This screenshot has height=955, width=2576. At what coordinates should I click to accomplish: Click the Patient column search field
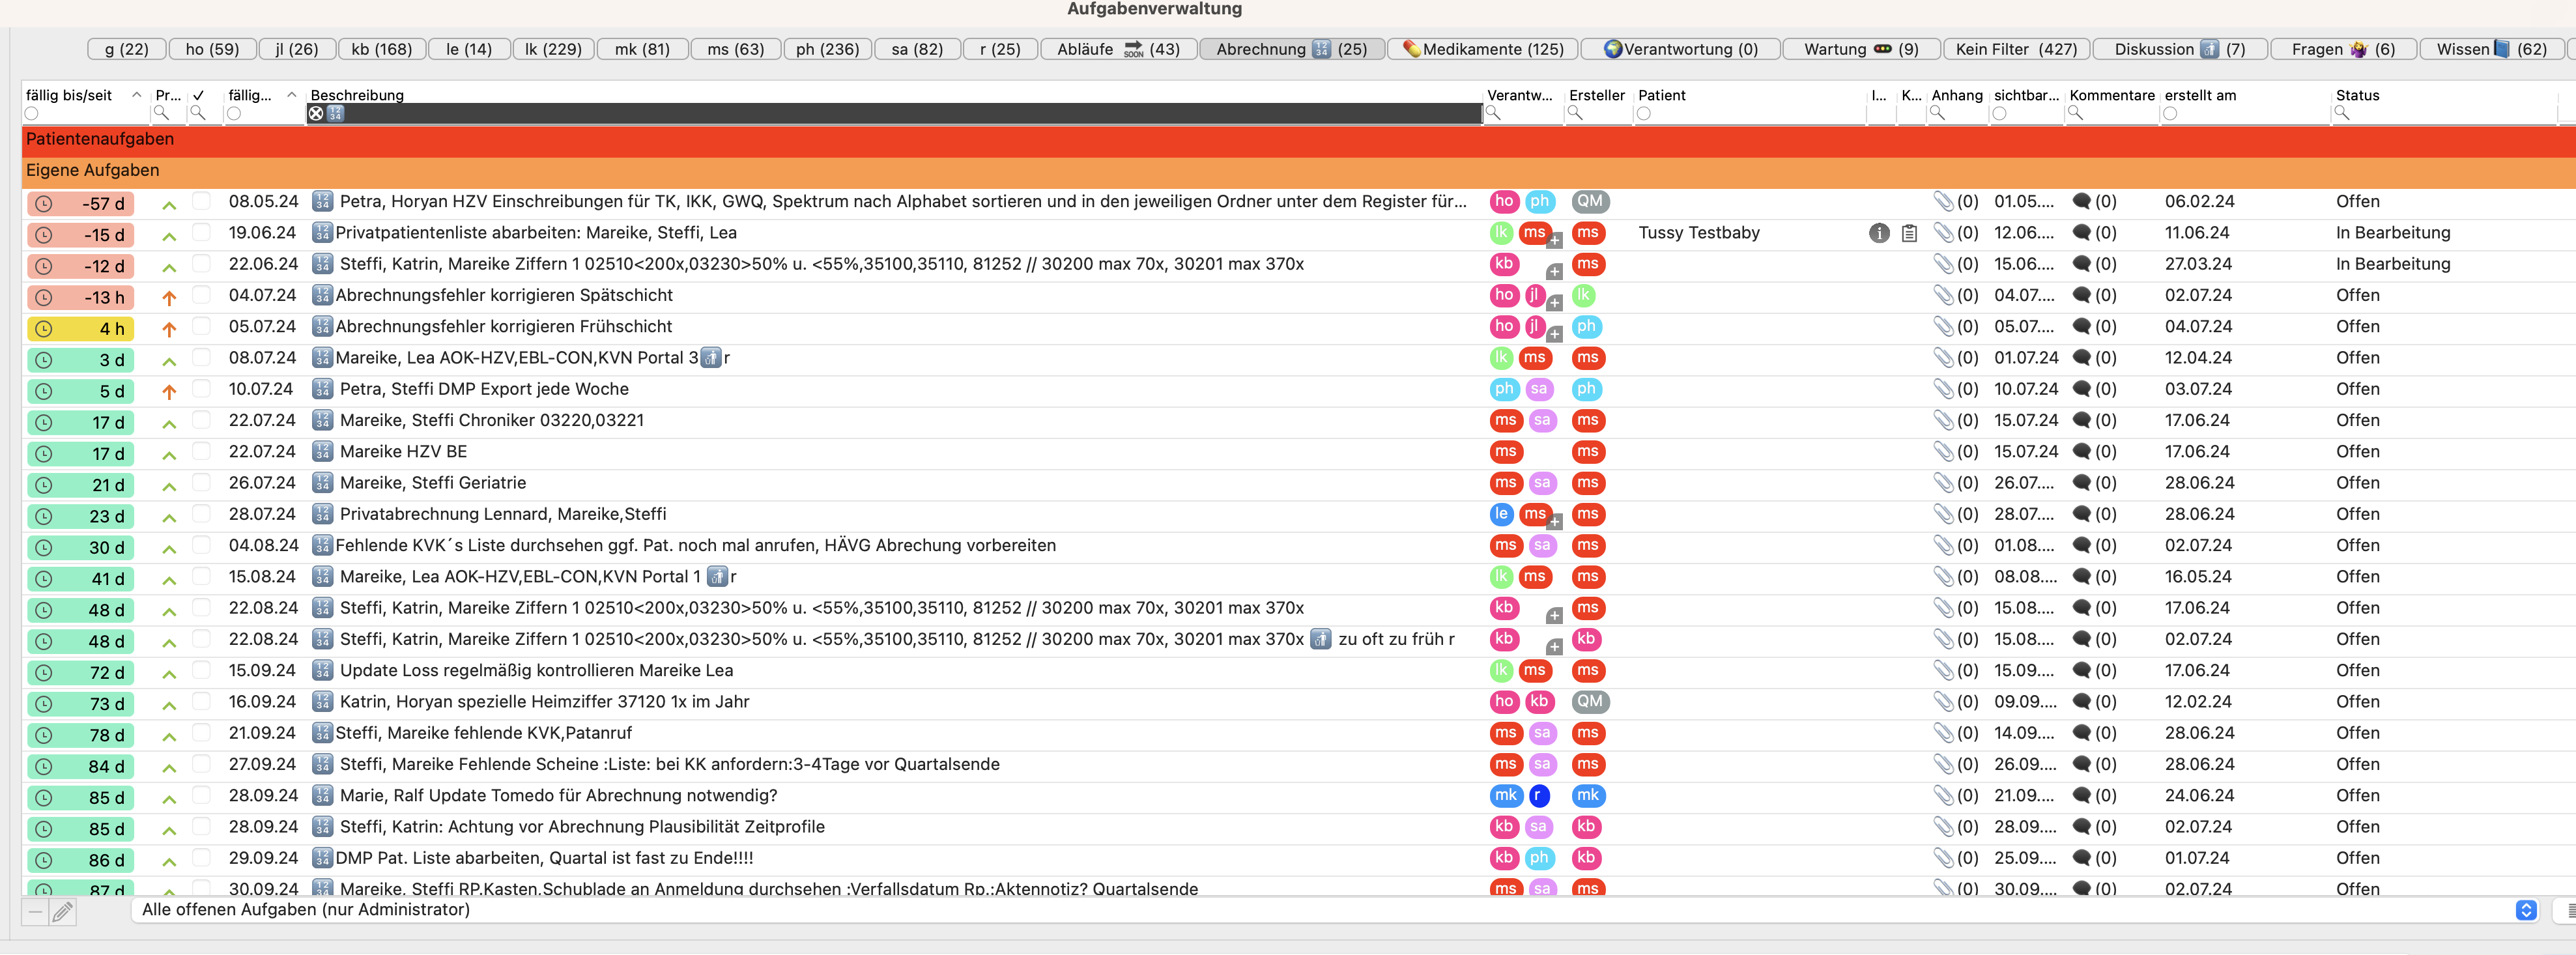coord(1750,114)
